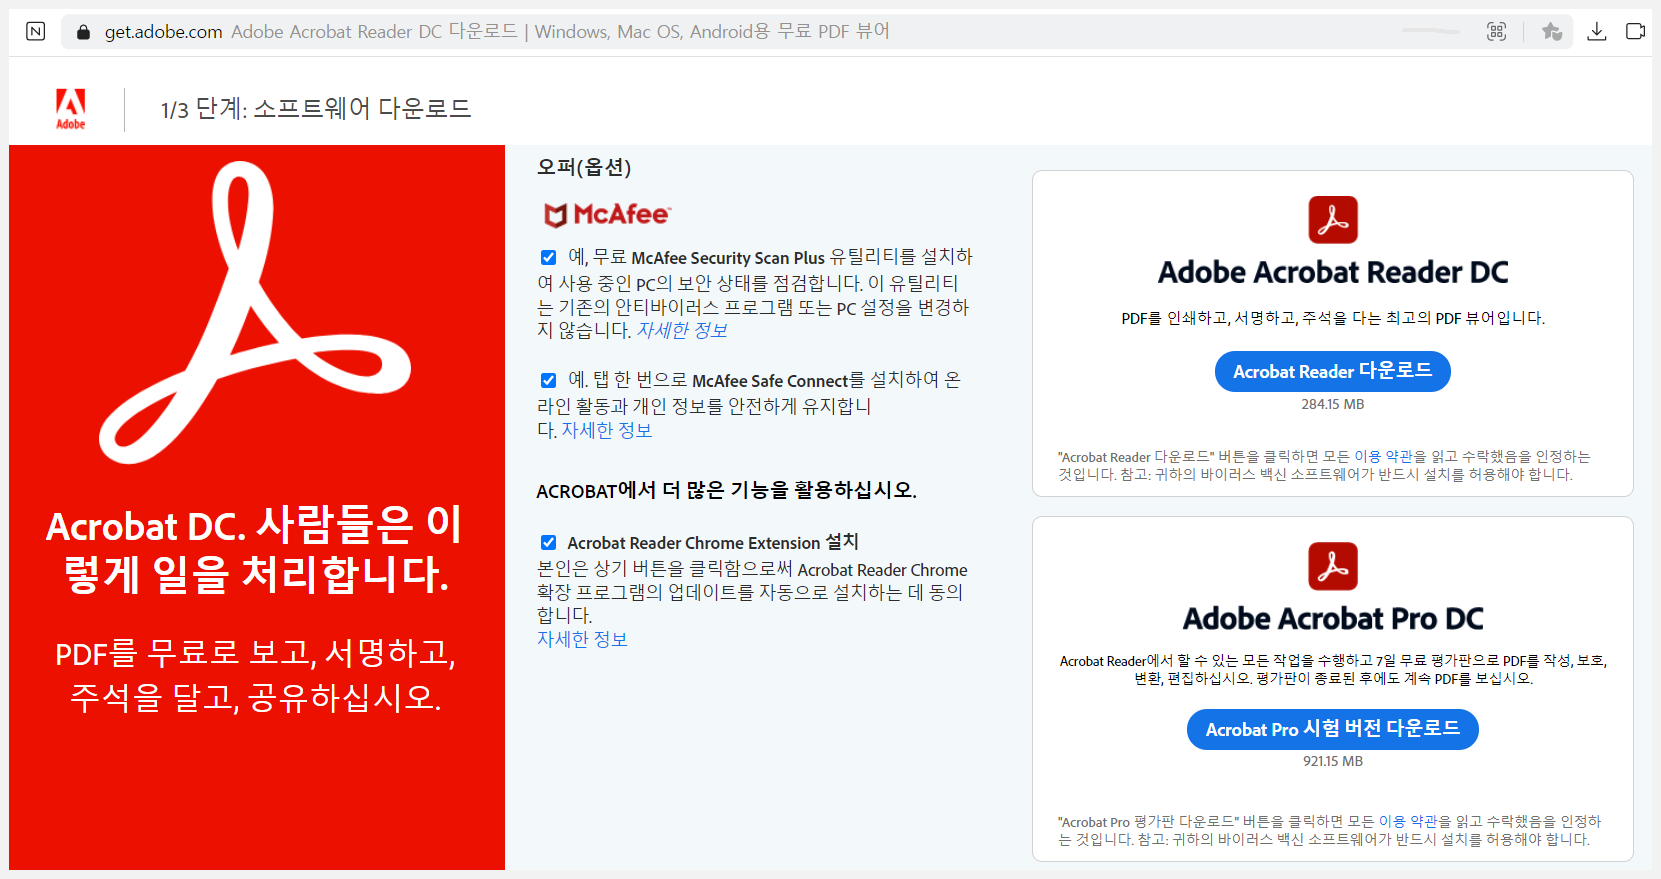The height and width of the screenshot is (879, 1661).
Task: Uncheck McAfee Safe Connect checkbox
Action: pyautogui.click(x=548, y=380)
